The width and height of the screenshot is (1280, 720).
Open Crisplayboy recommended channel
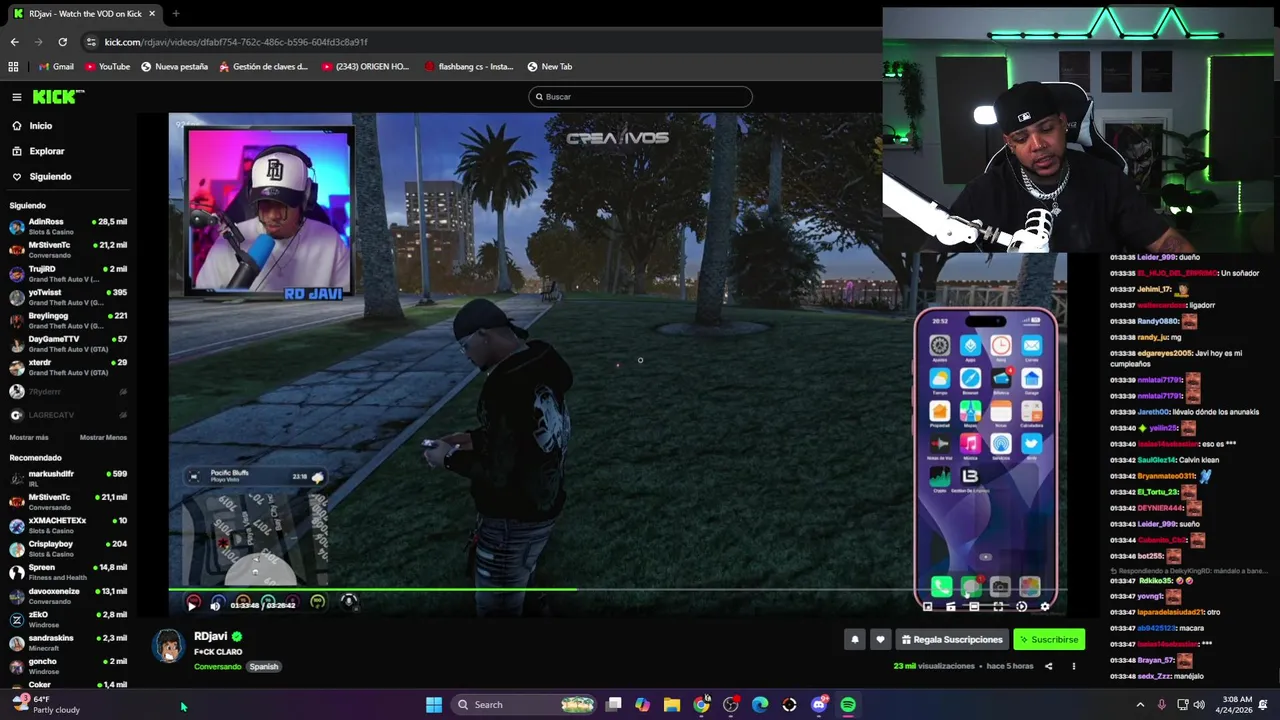tap(68, 548)
